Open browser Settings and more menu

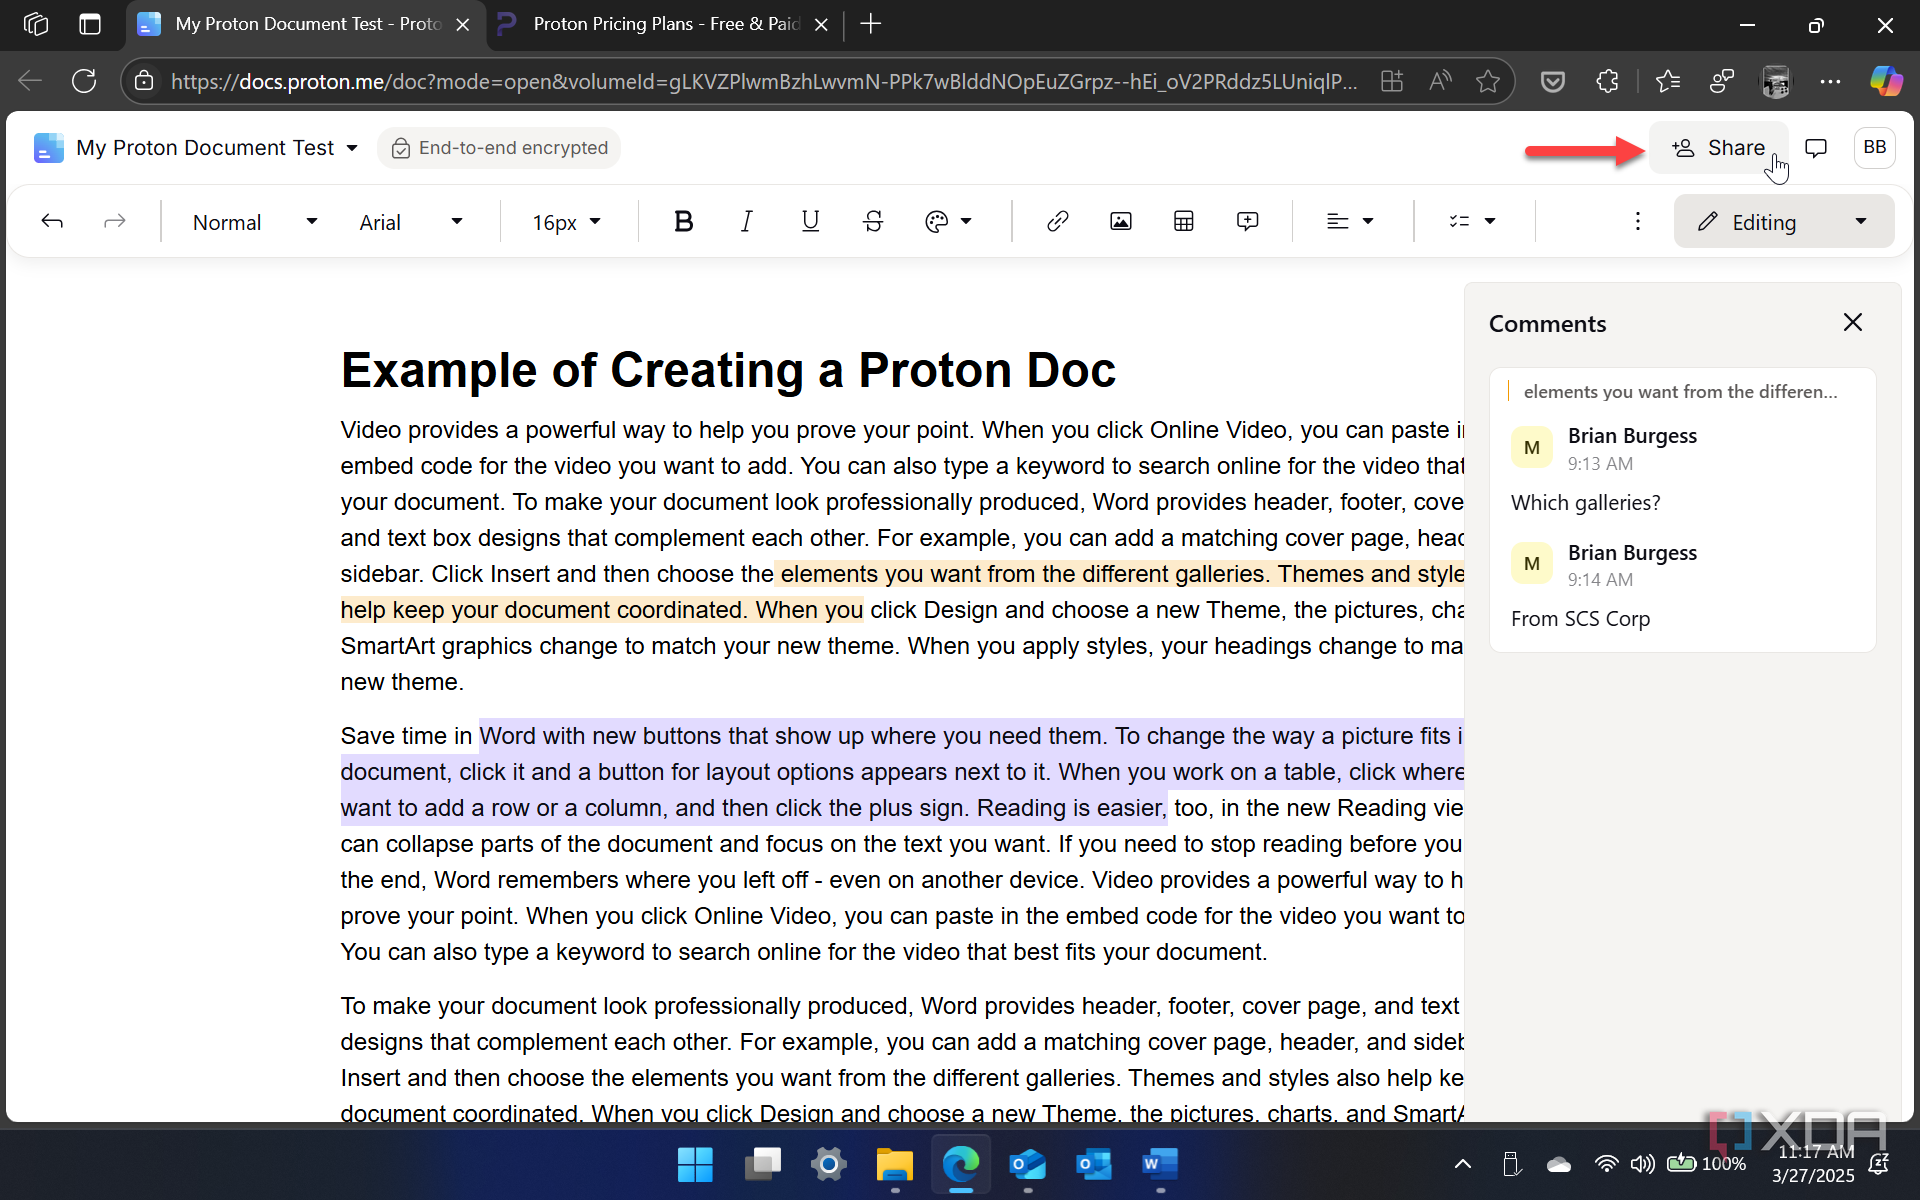[1830, 81]
